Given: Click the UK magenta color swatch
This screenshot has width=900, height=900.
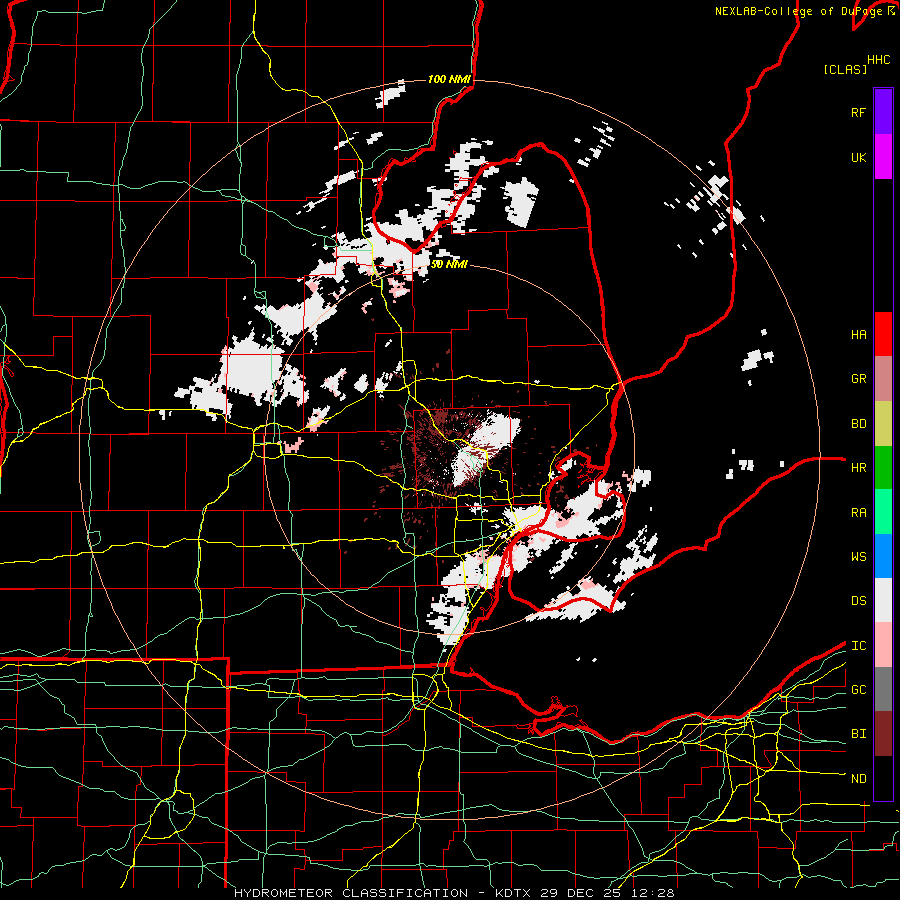Looking at the screenshot, I should [883, 157].
